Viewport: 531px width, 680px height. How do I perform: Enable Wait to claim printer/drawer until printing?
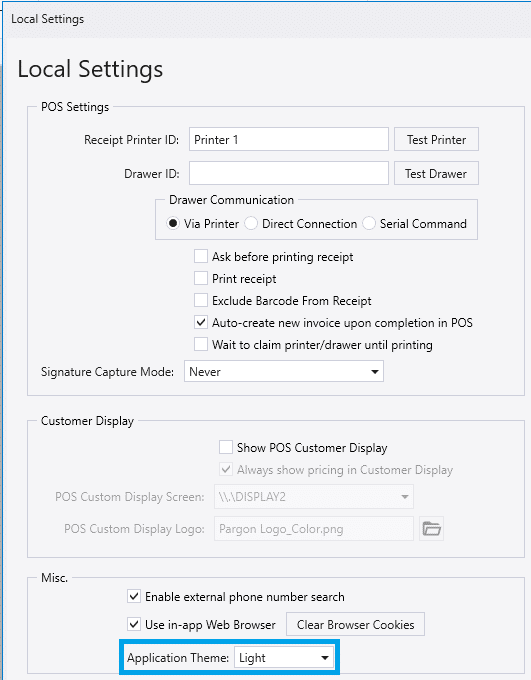200,344
